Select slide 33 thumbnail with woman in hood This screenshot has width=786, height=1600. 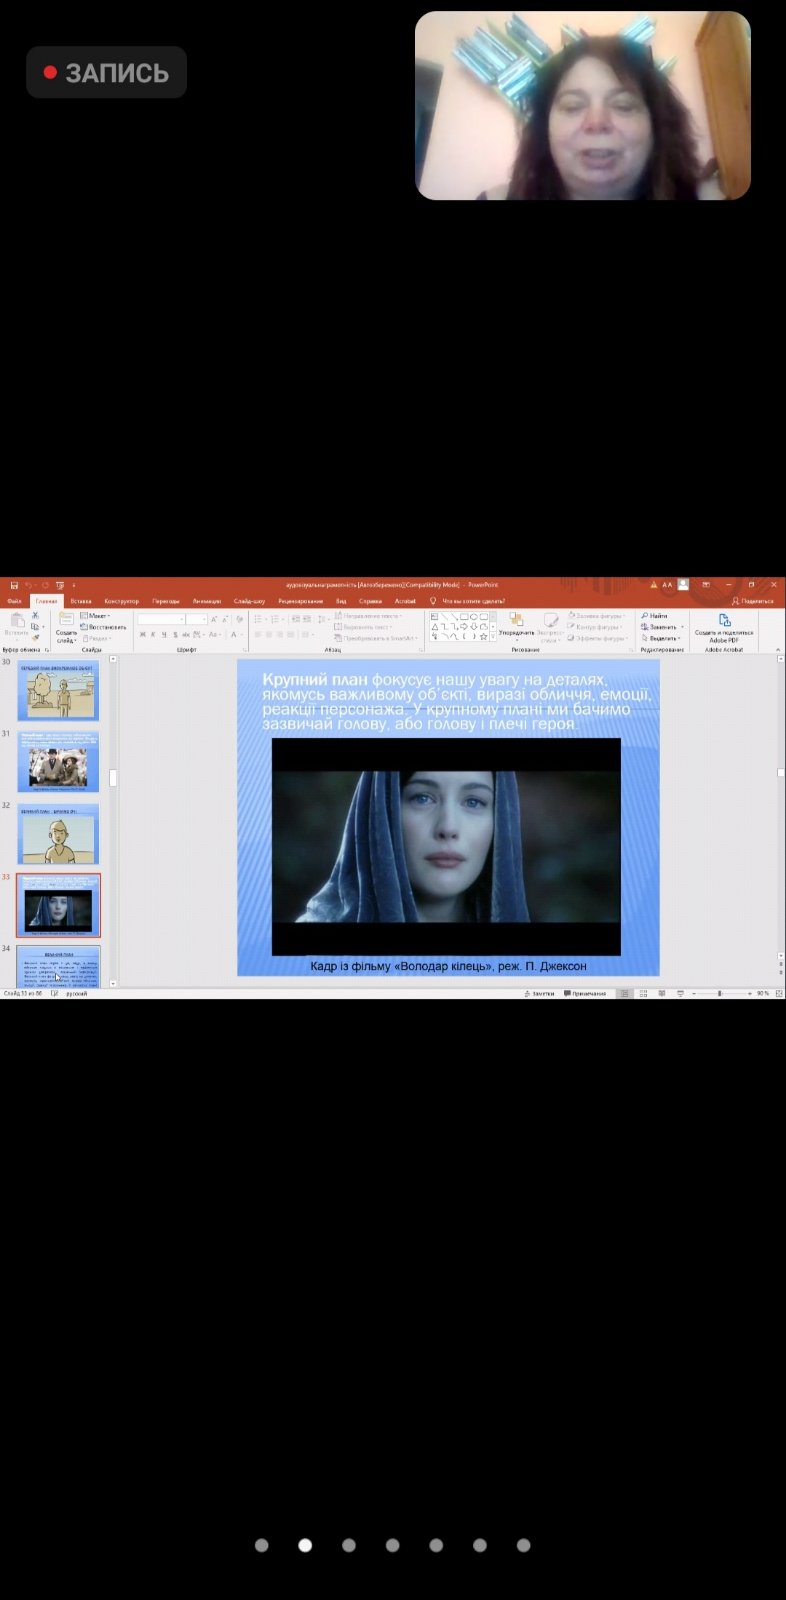58,906
